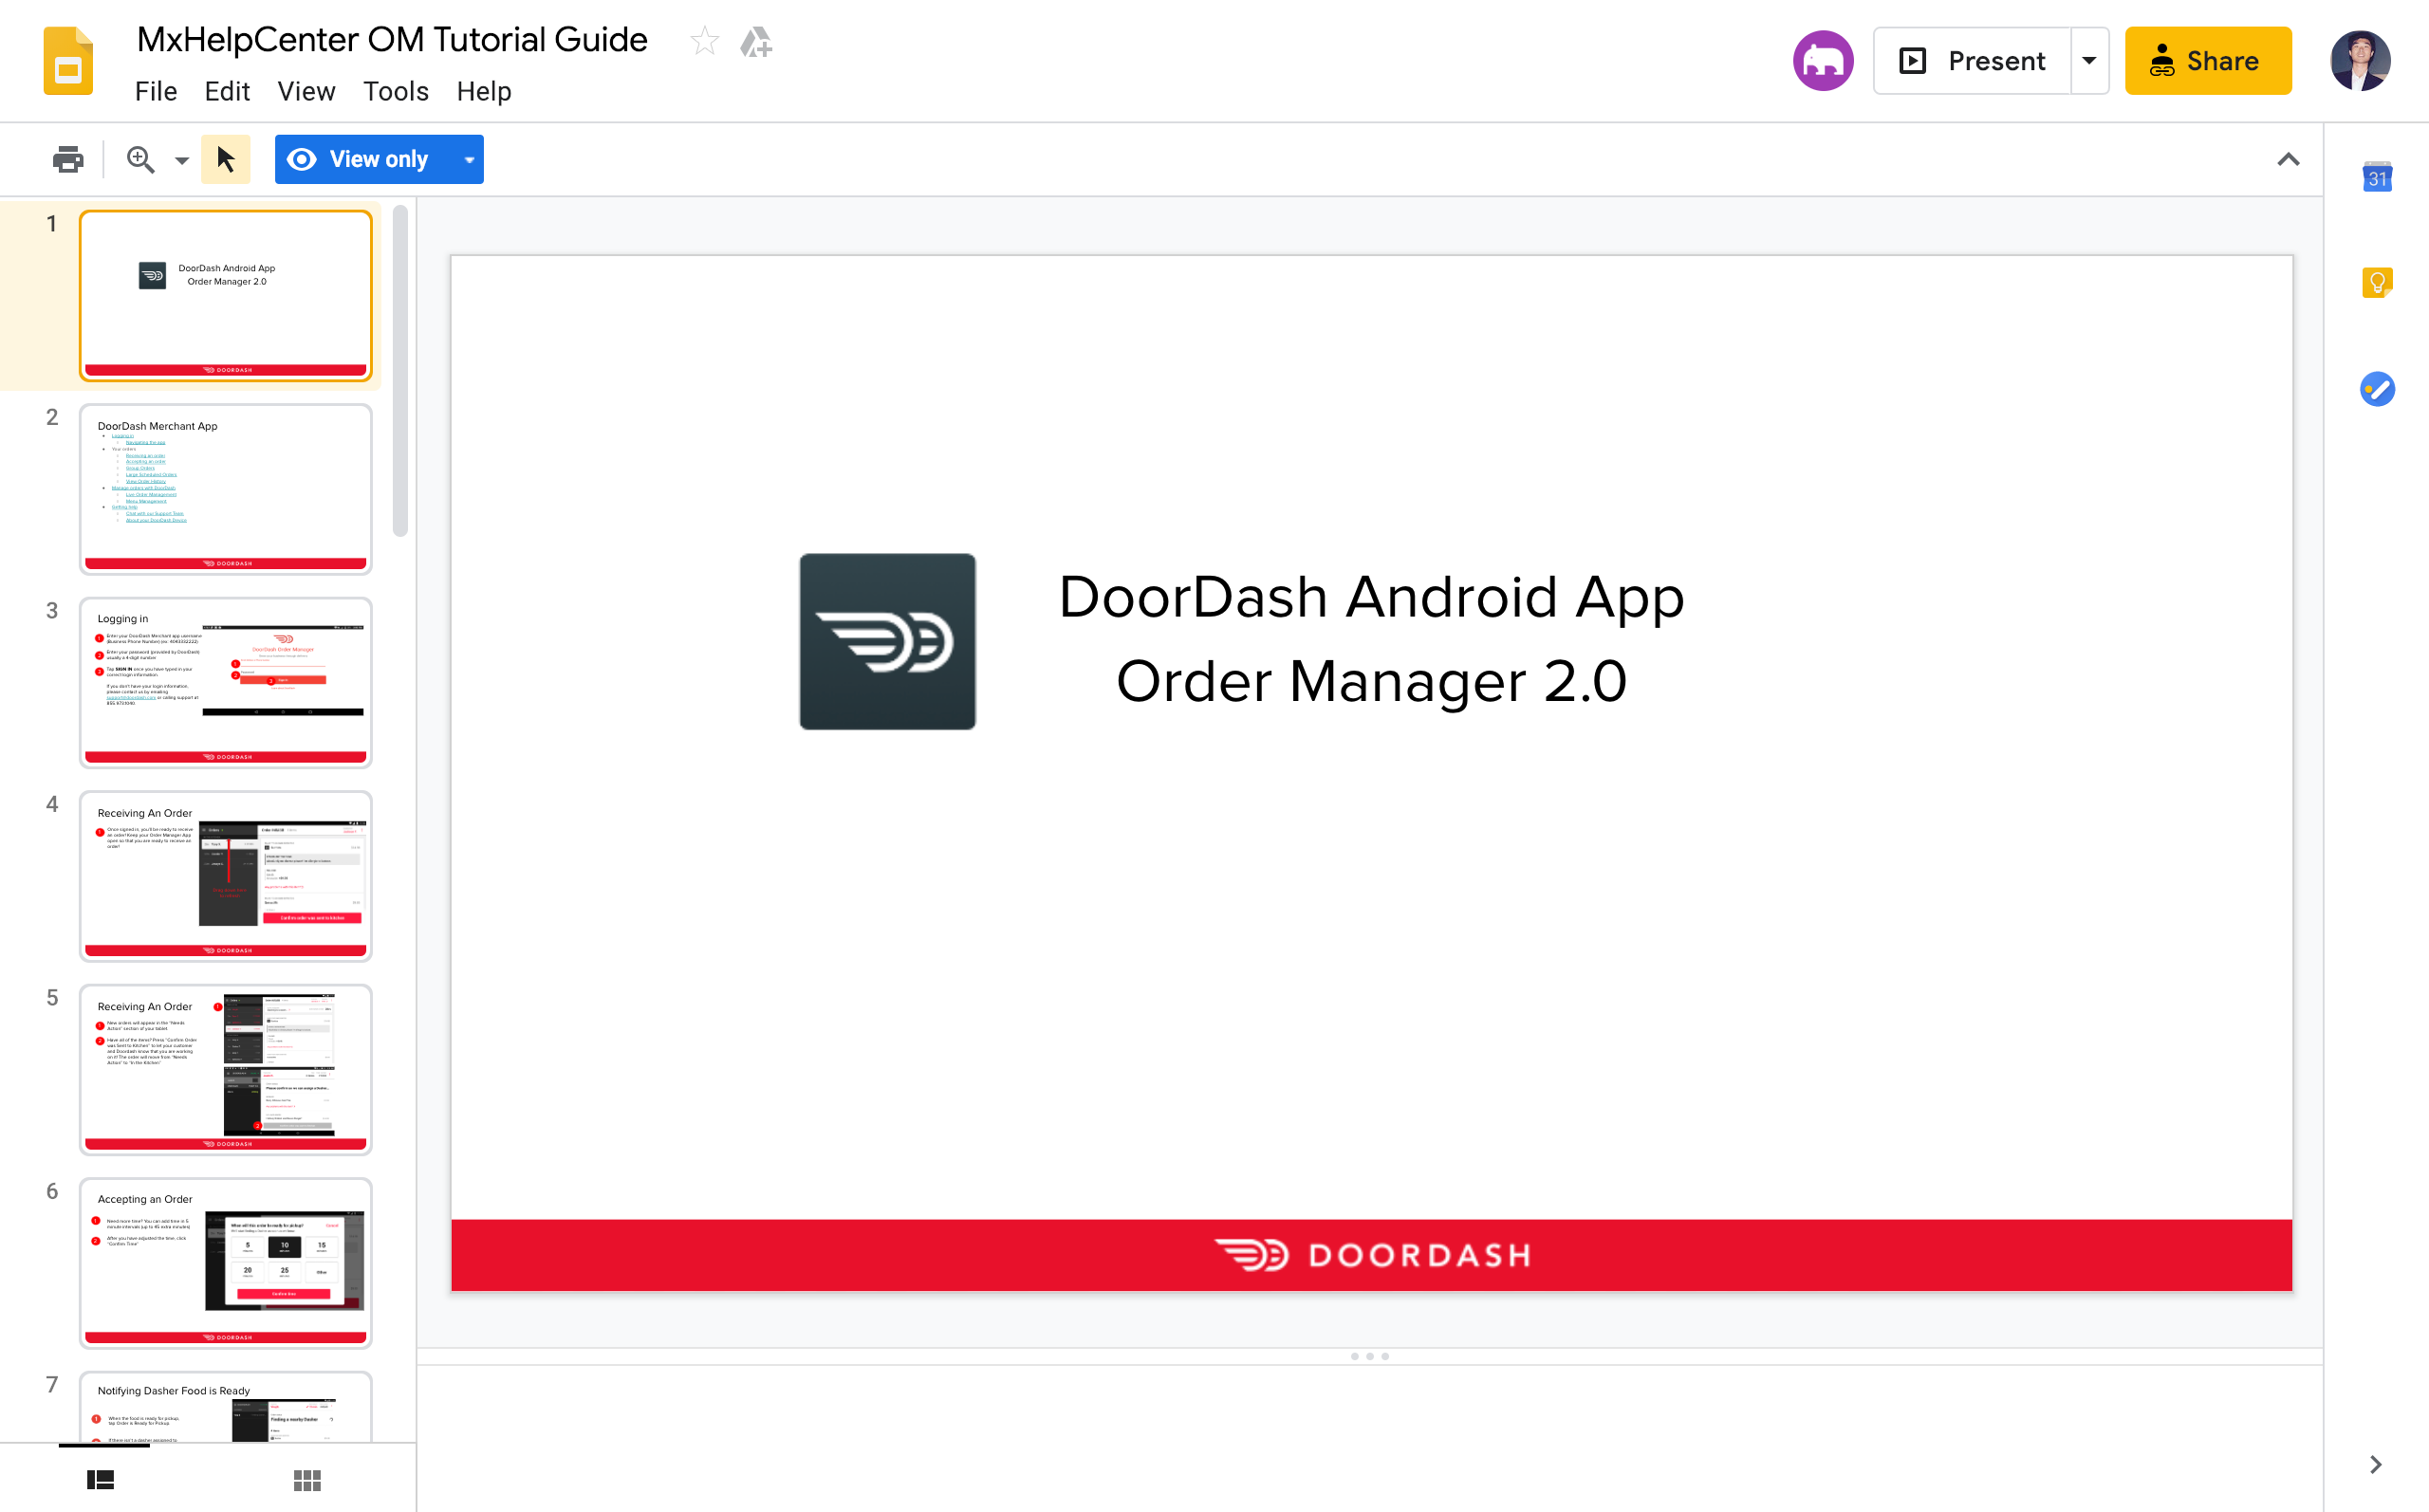2429x1512 pixels.
Task: Star the MxHelpCenter OM Tutorial Guide
Action: (x=705, y=41)
